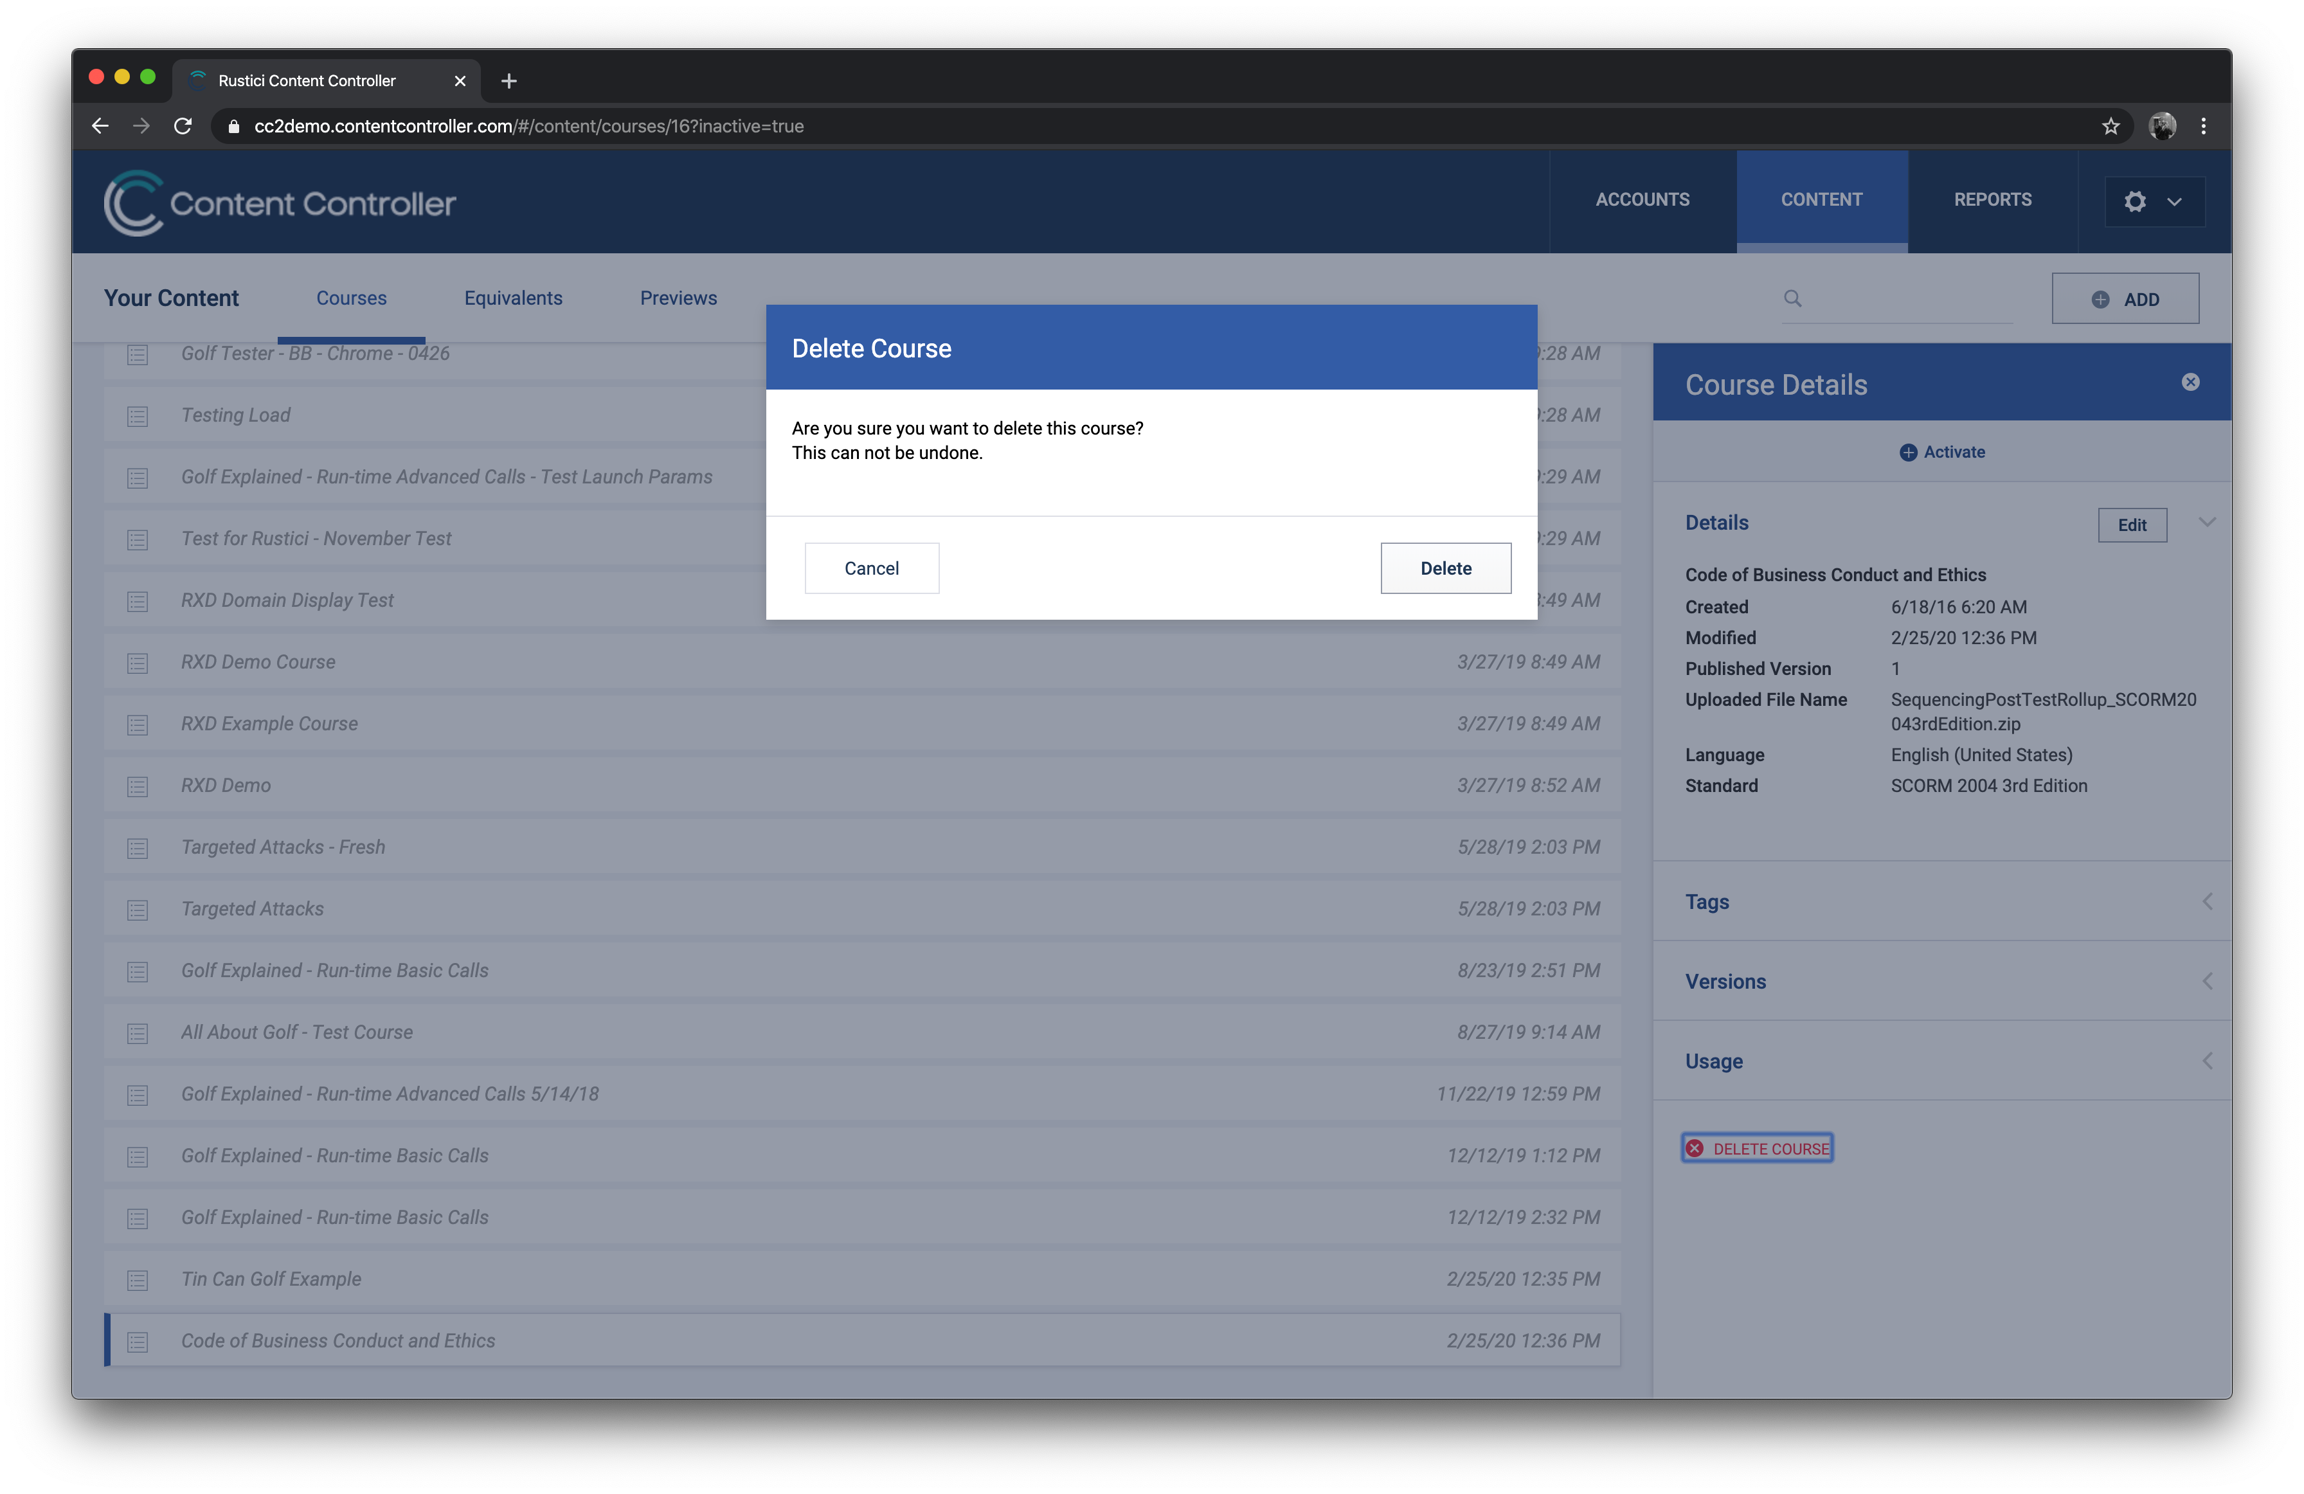The width and height of the screenshot is (2304, 1494).
Task: Click the Add button
Action: [2125, 299]
